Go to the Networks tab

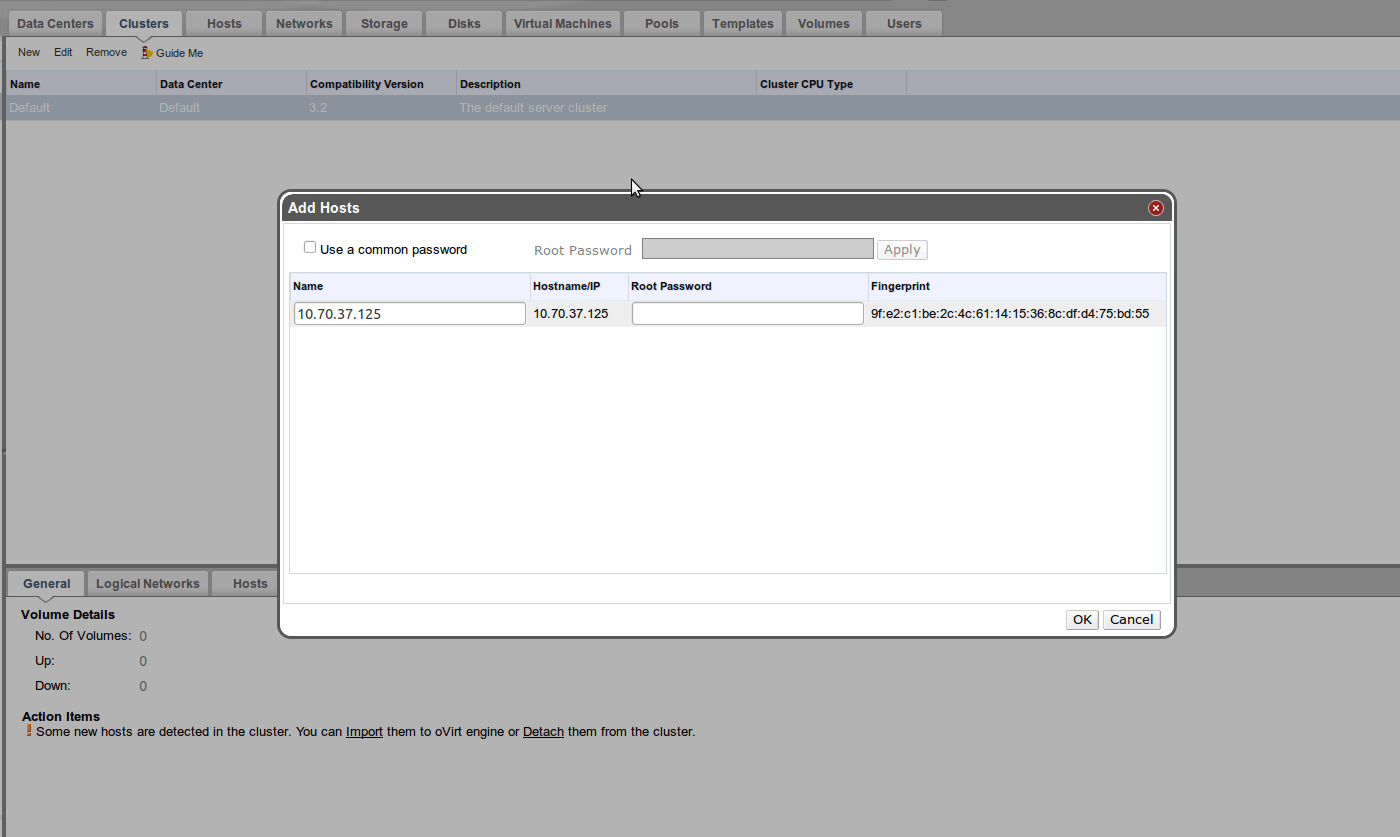point(304,23)
